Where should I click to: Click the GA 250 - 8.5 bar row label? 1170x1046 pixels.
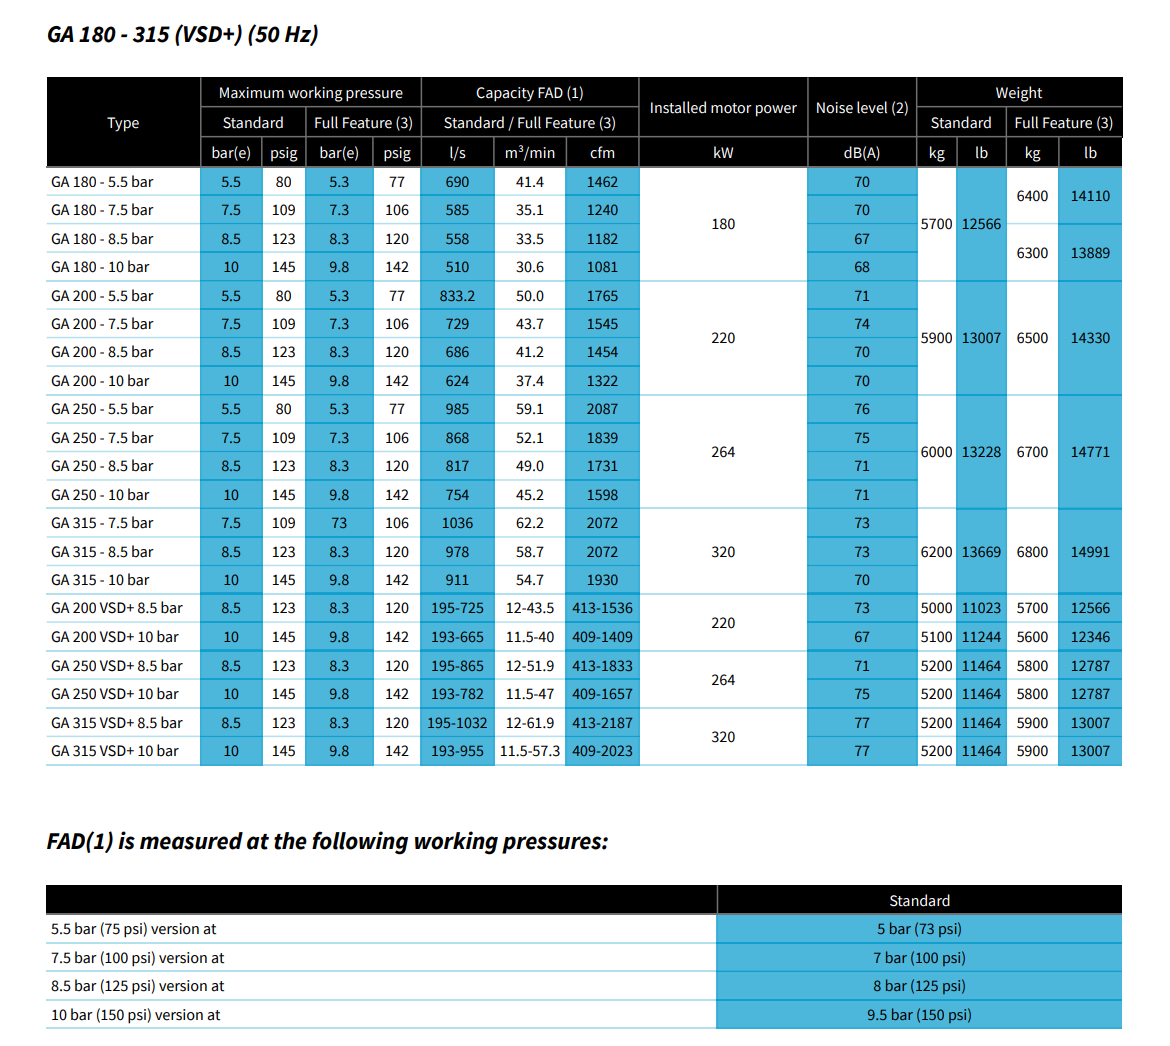tap(102, 466)
